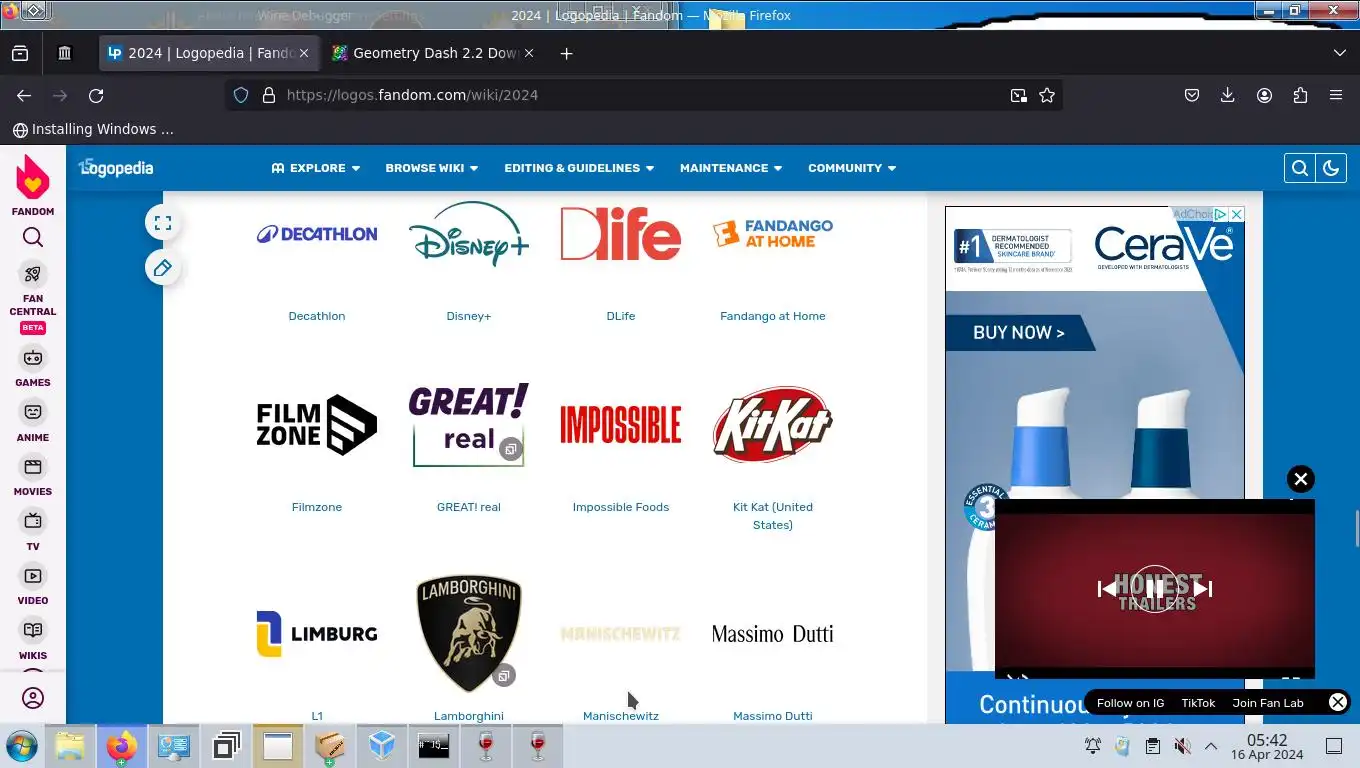
Task: Expand the EDITING & GUIDELINES menu
Action: tap(579, 168)
